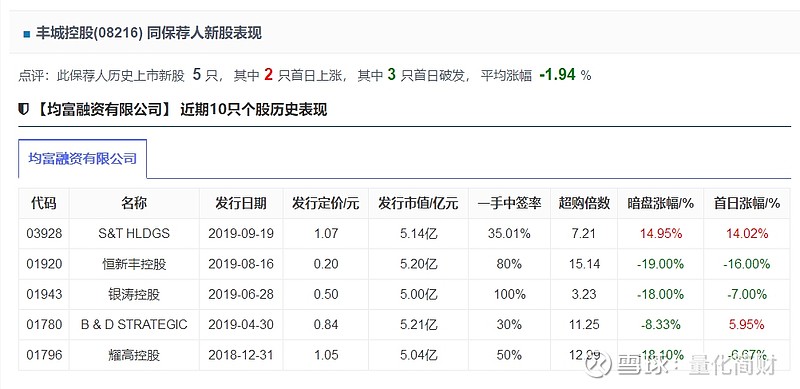Viewport: 800px width, 389px height.
Task: Click oversubscription multiple 15.14
Action: point(585,264)
